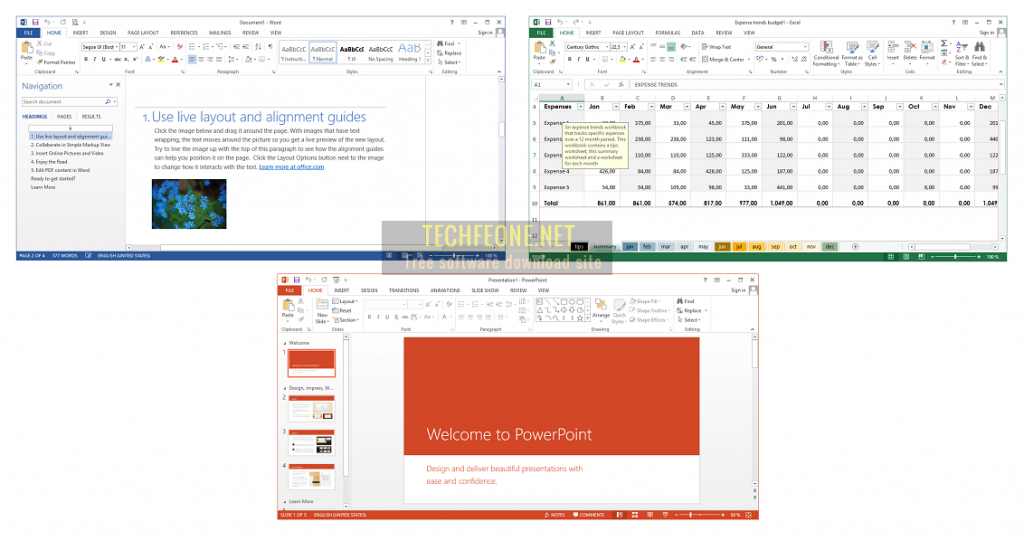Select slide 3 thumbnail in PowerPoint
Viewport: 1024px width, 541px height.
312,442
